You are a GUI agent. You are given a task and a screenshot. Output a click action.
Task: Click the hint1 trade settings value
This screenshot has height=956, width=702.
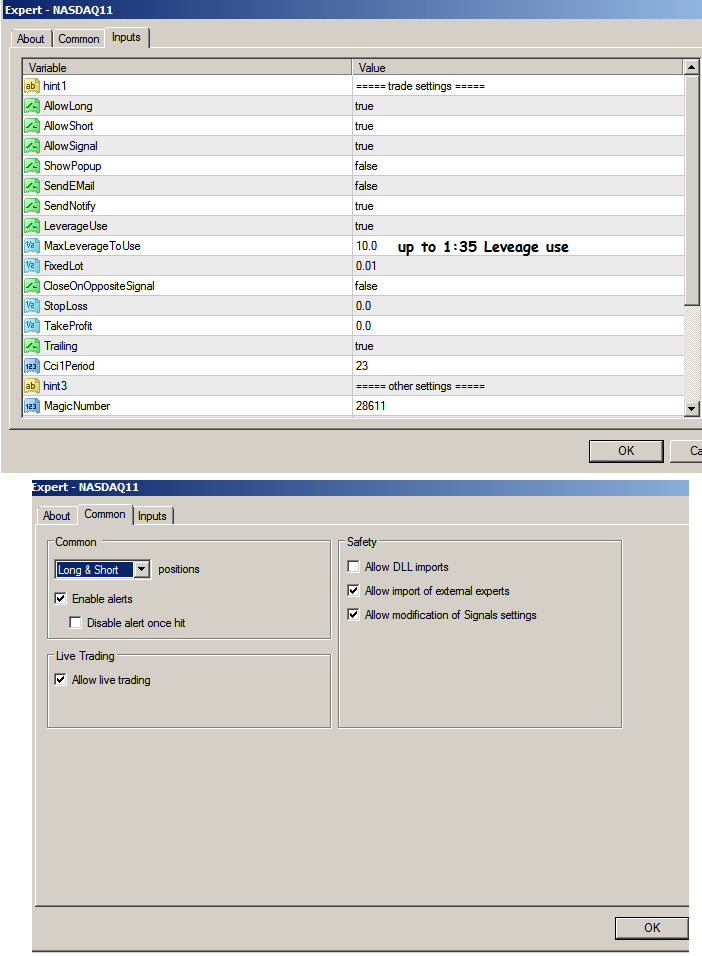click(x=420, y=86)
